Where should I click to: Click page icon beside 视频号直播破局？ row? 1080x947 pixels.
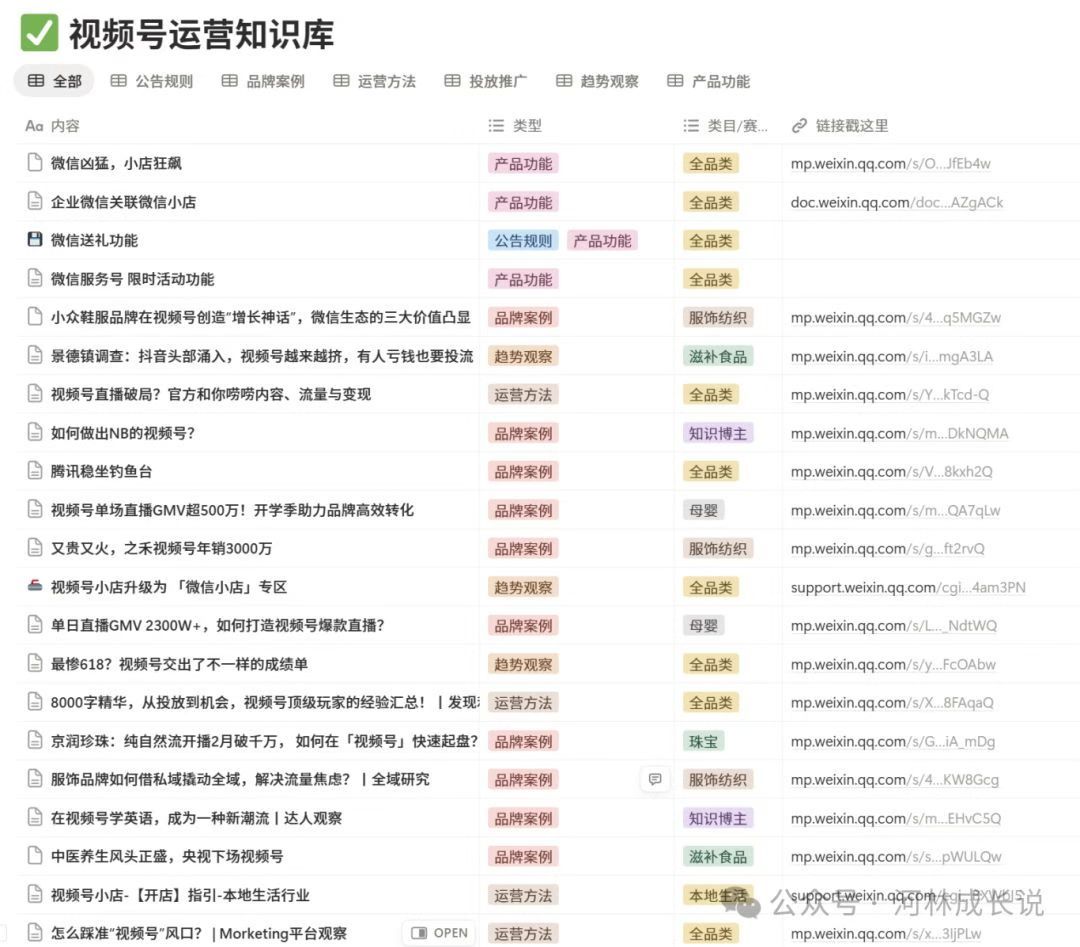(34, 394)
